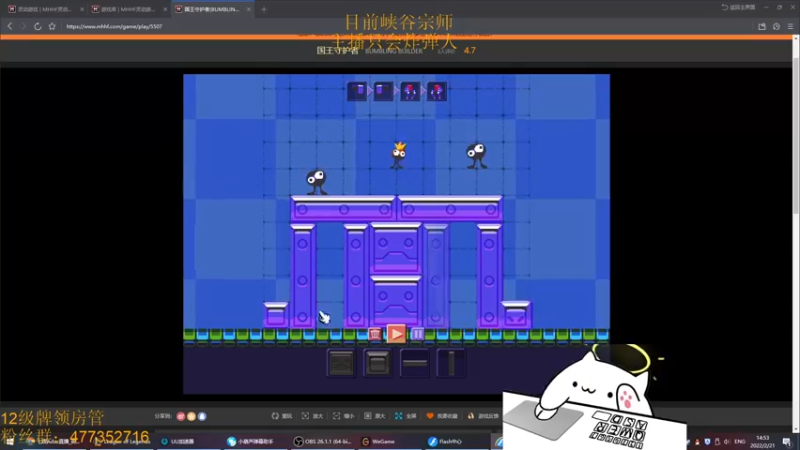Click the crowned king character

pos(398,156)
